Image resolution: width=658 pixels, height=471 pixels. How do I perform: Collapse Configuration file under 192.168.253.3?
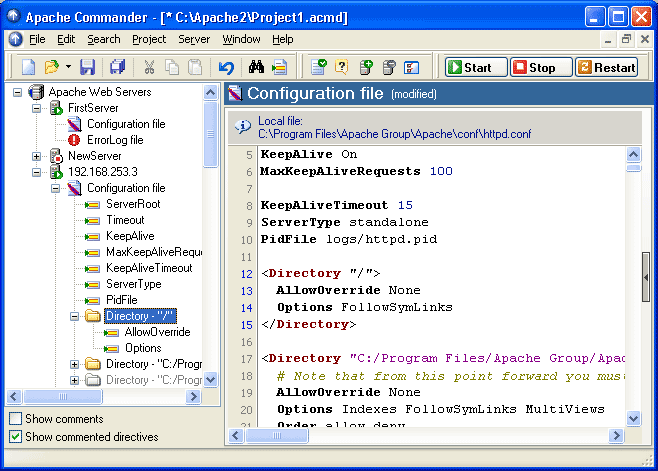[55, 188]
